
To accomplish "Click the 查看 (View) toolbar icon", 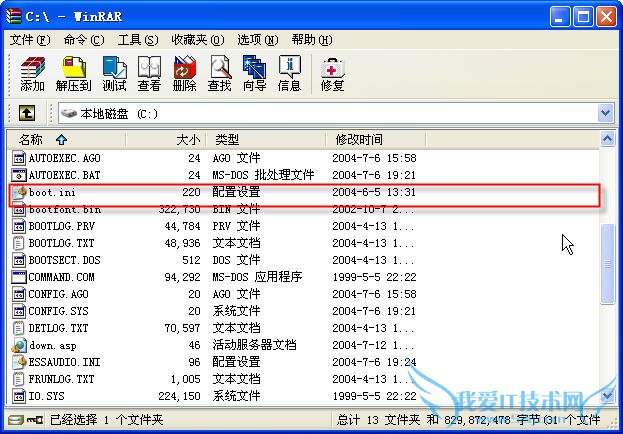I will (x=149, y=74).
